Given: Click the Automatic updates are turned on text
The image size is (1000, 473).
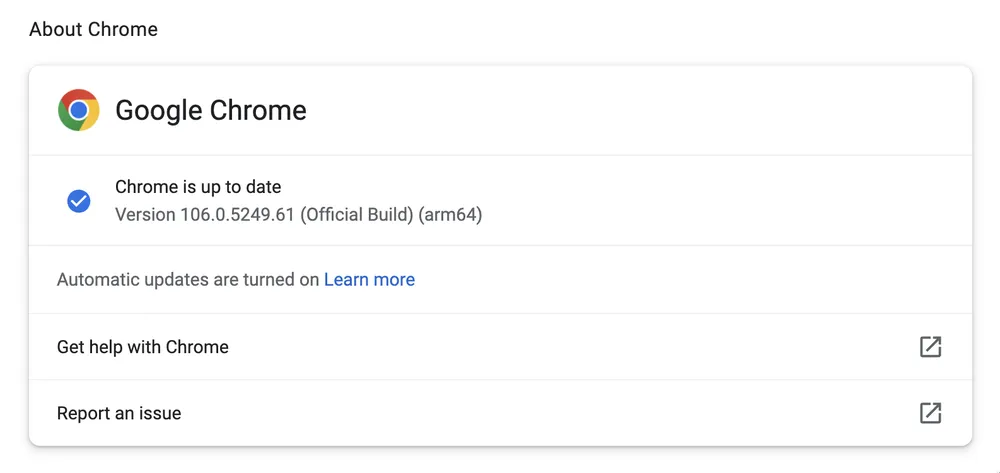Looking at the screenshot, I should point(188,280).
